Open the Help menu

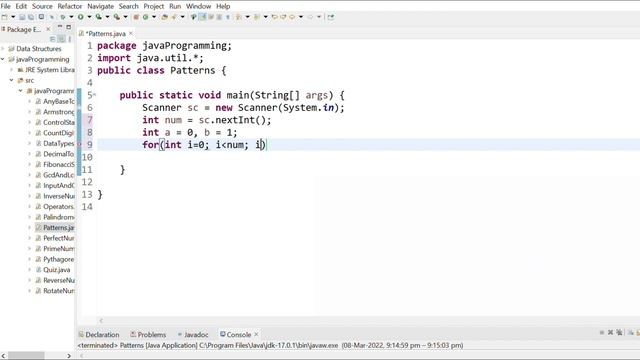tap(223, 6)
